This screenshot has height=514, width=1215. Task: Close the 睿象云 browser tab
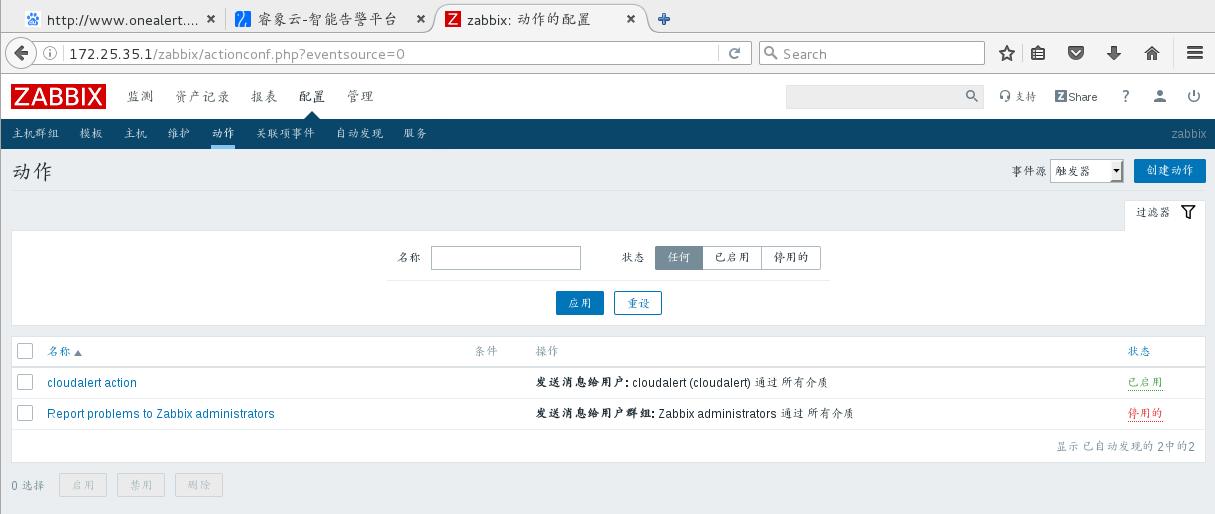point(422,19)
